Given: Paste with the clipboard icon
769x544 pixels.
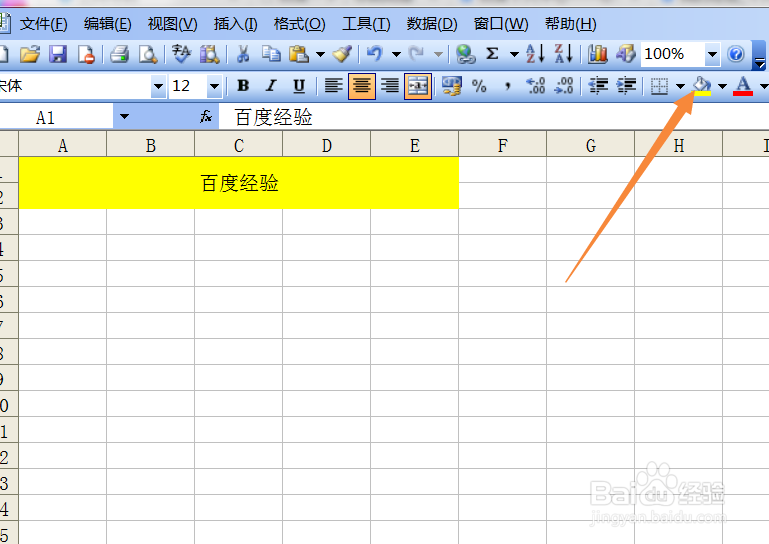Looking at the screenshot, I should click(x=299, y=54).
